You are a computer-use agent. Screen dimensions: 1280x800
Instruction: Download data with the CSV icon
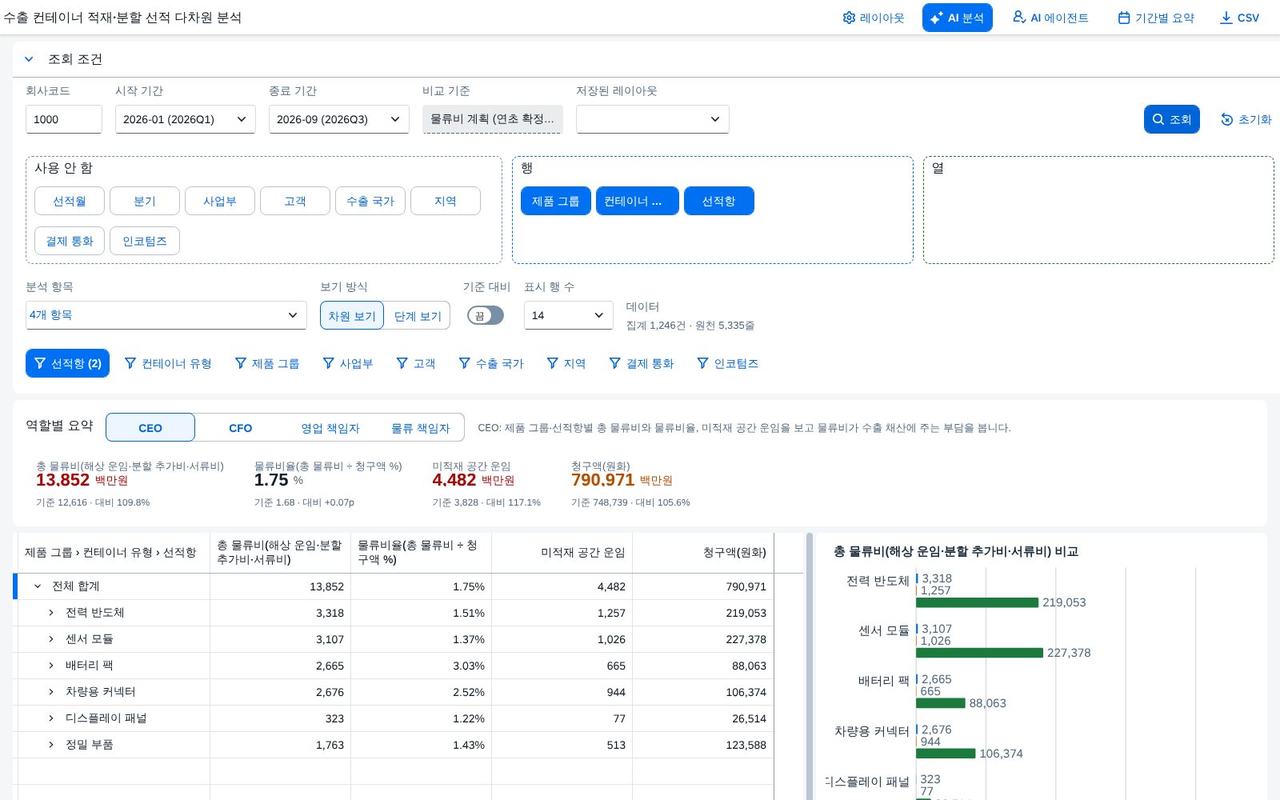tap(1226, 18)
